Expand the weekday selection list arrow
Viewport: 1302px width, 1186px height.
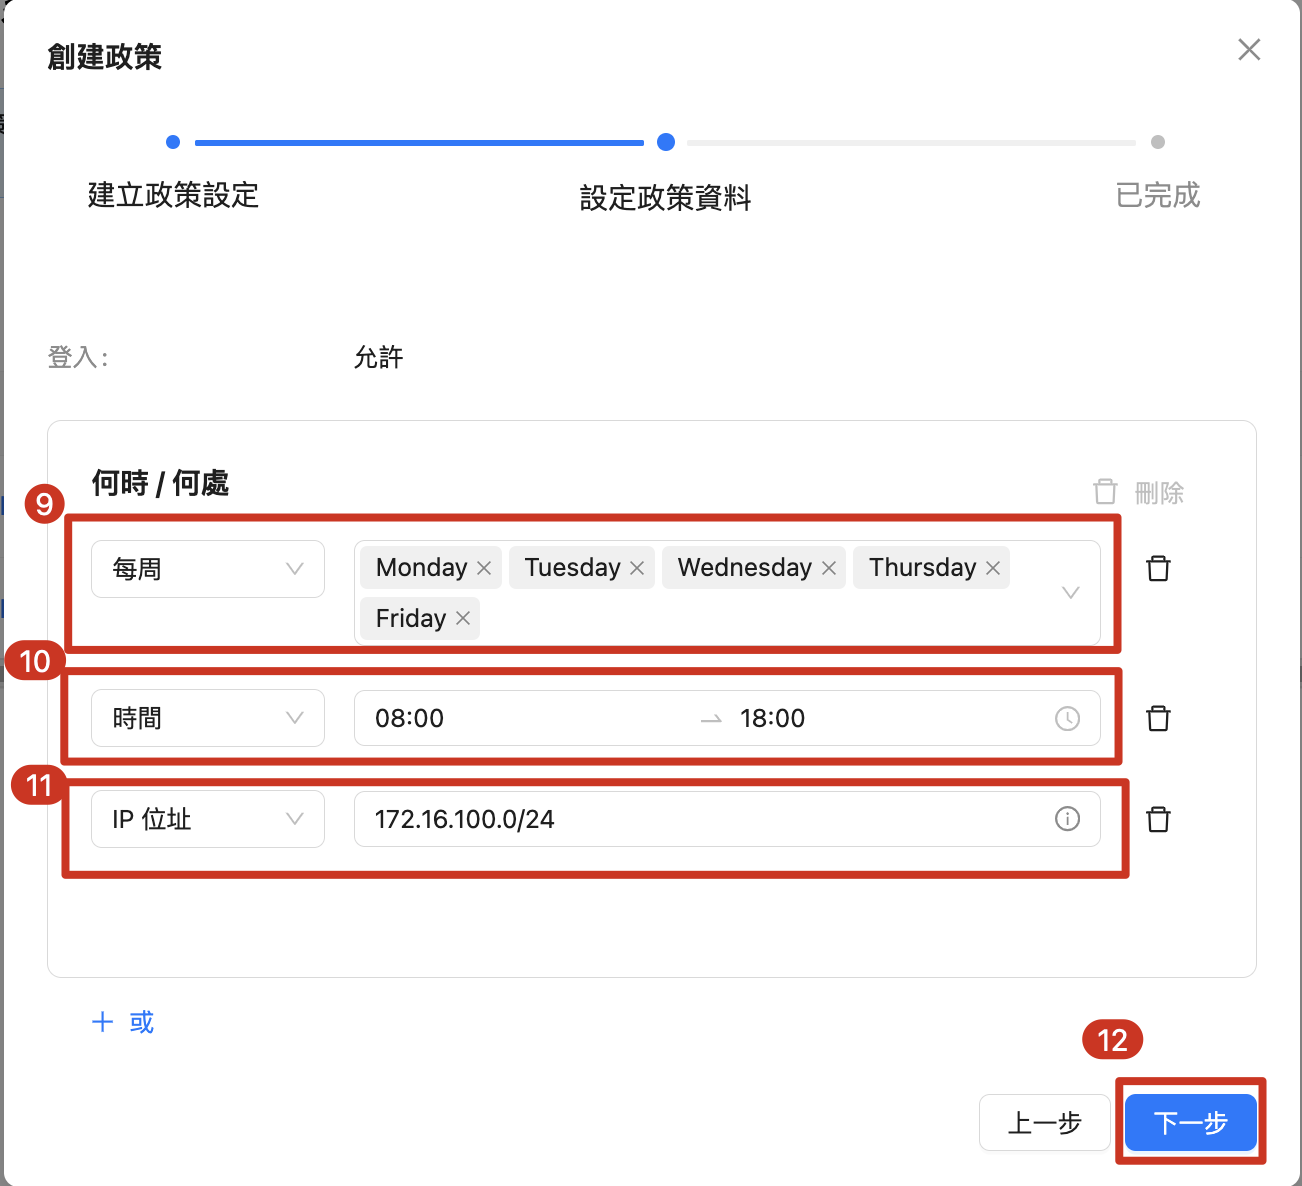[1070, 592]
